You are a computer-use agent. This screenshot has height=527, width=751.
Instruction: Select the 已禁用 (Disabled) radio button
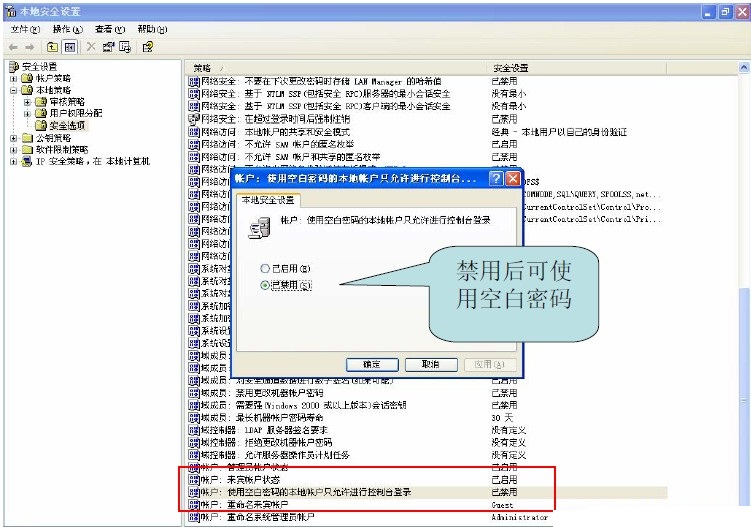pos(265,285)
